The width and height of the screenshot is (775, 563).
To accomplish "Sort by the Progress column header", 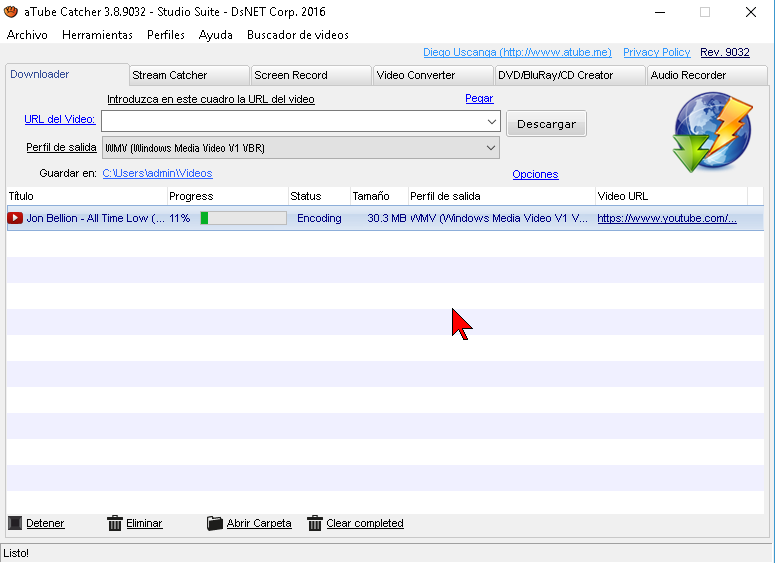I will click(228, 196).
